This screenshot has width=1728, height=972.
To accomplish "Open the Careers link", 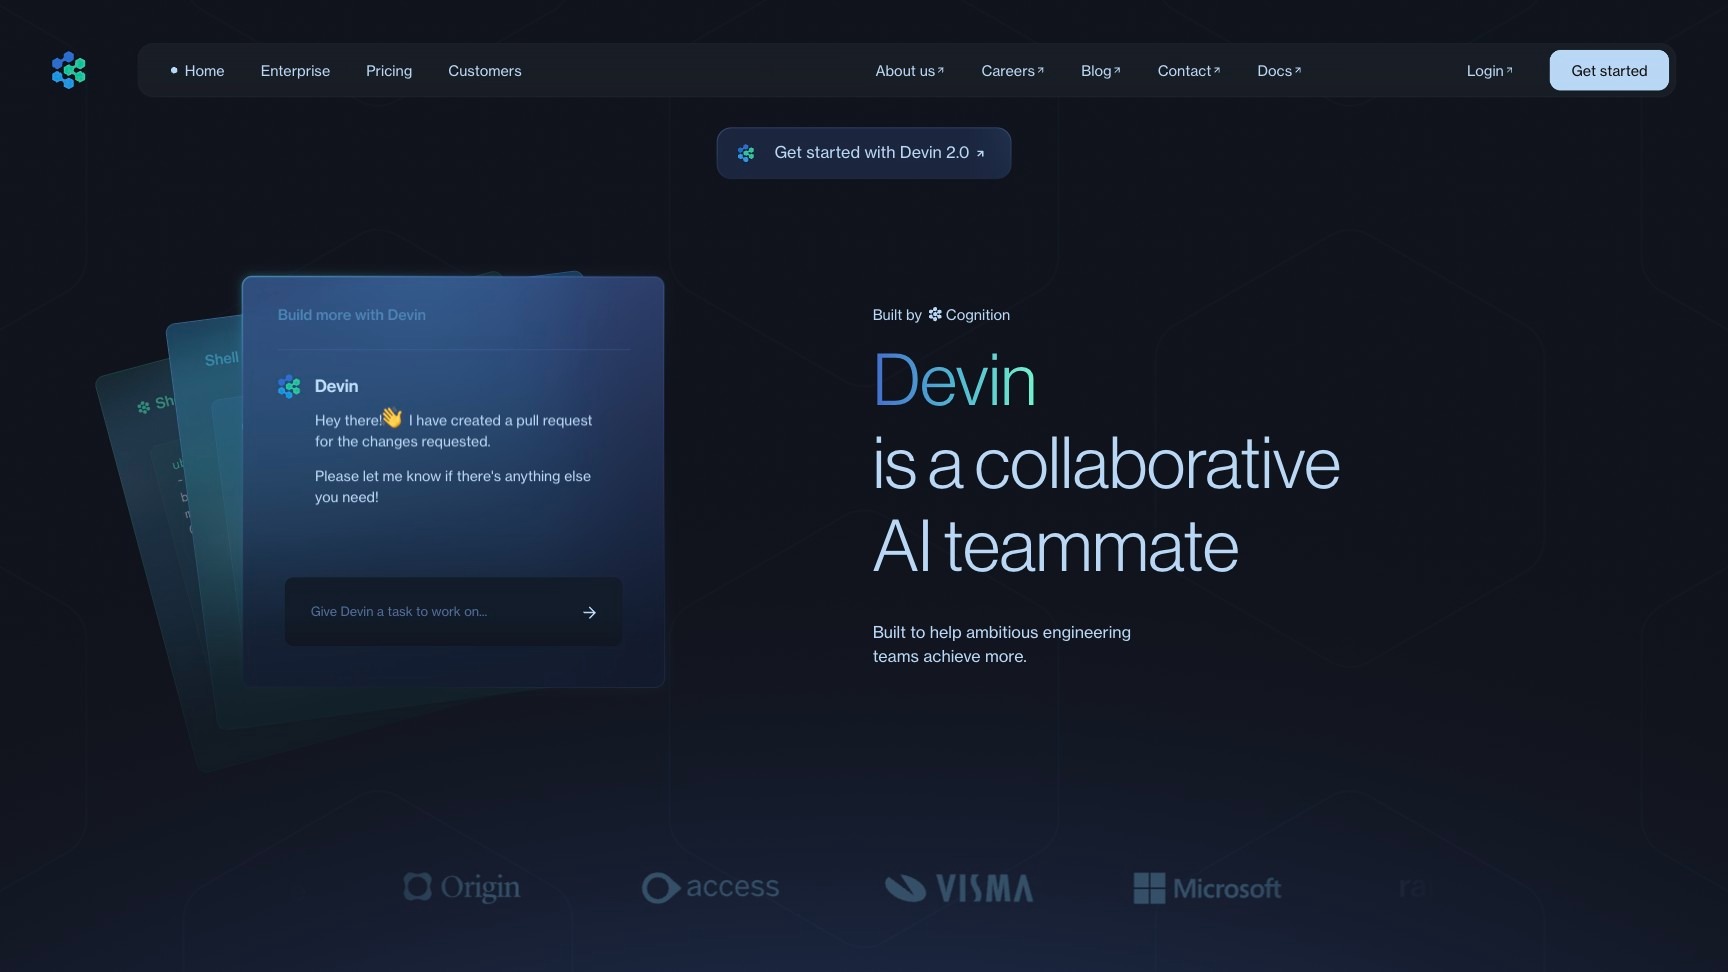I will 1011,70.
